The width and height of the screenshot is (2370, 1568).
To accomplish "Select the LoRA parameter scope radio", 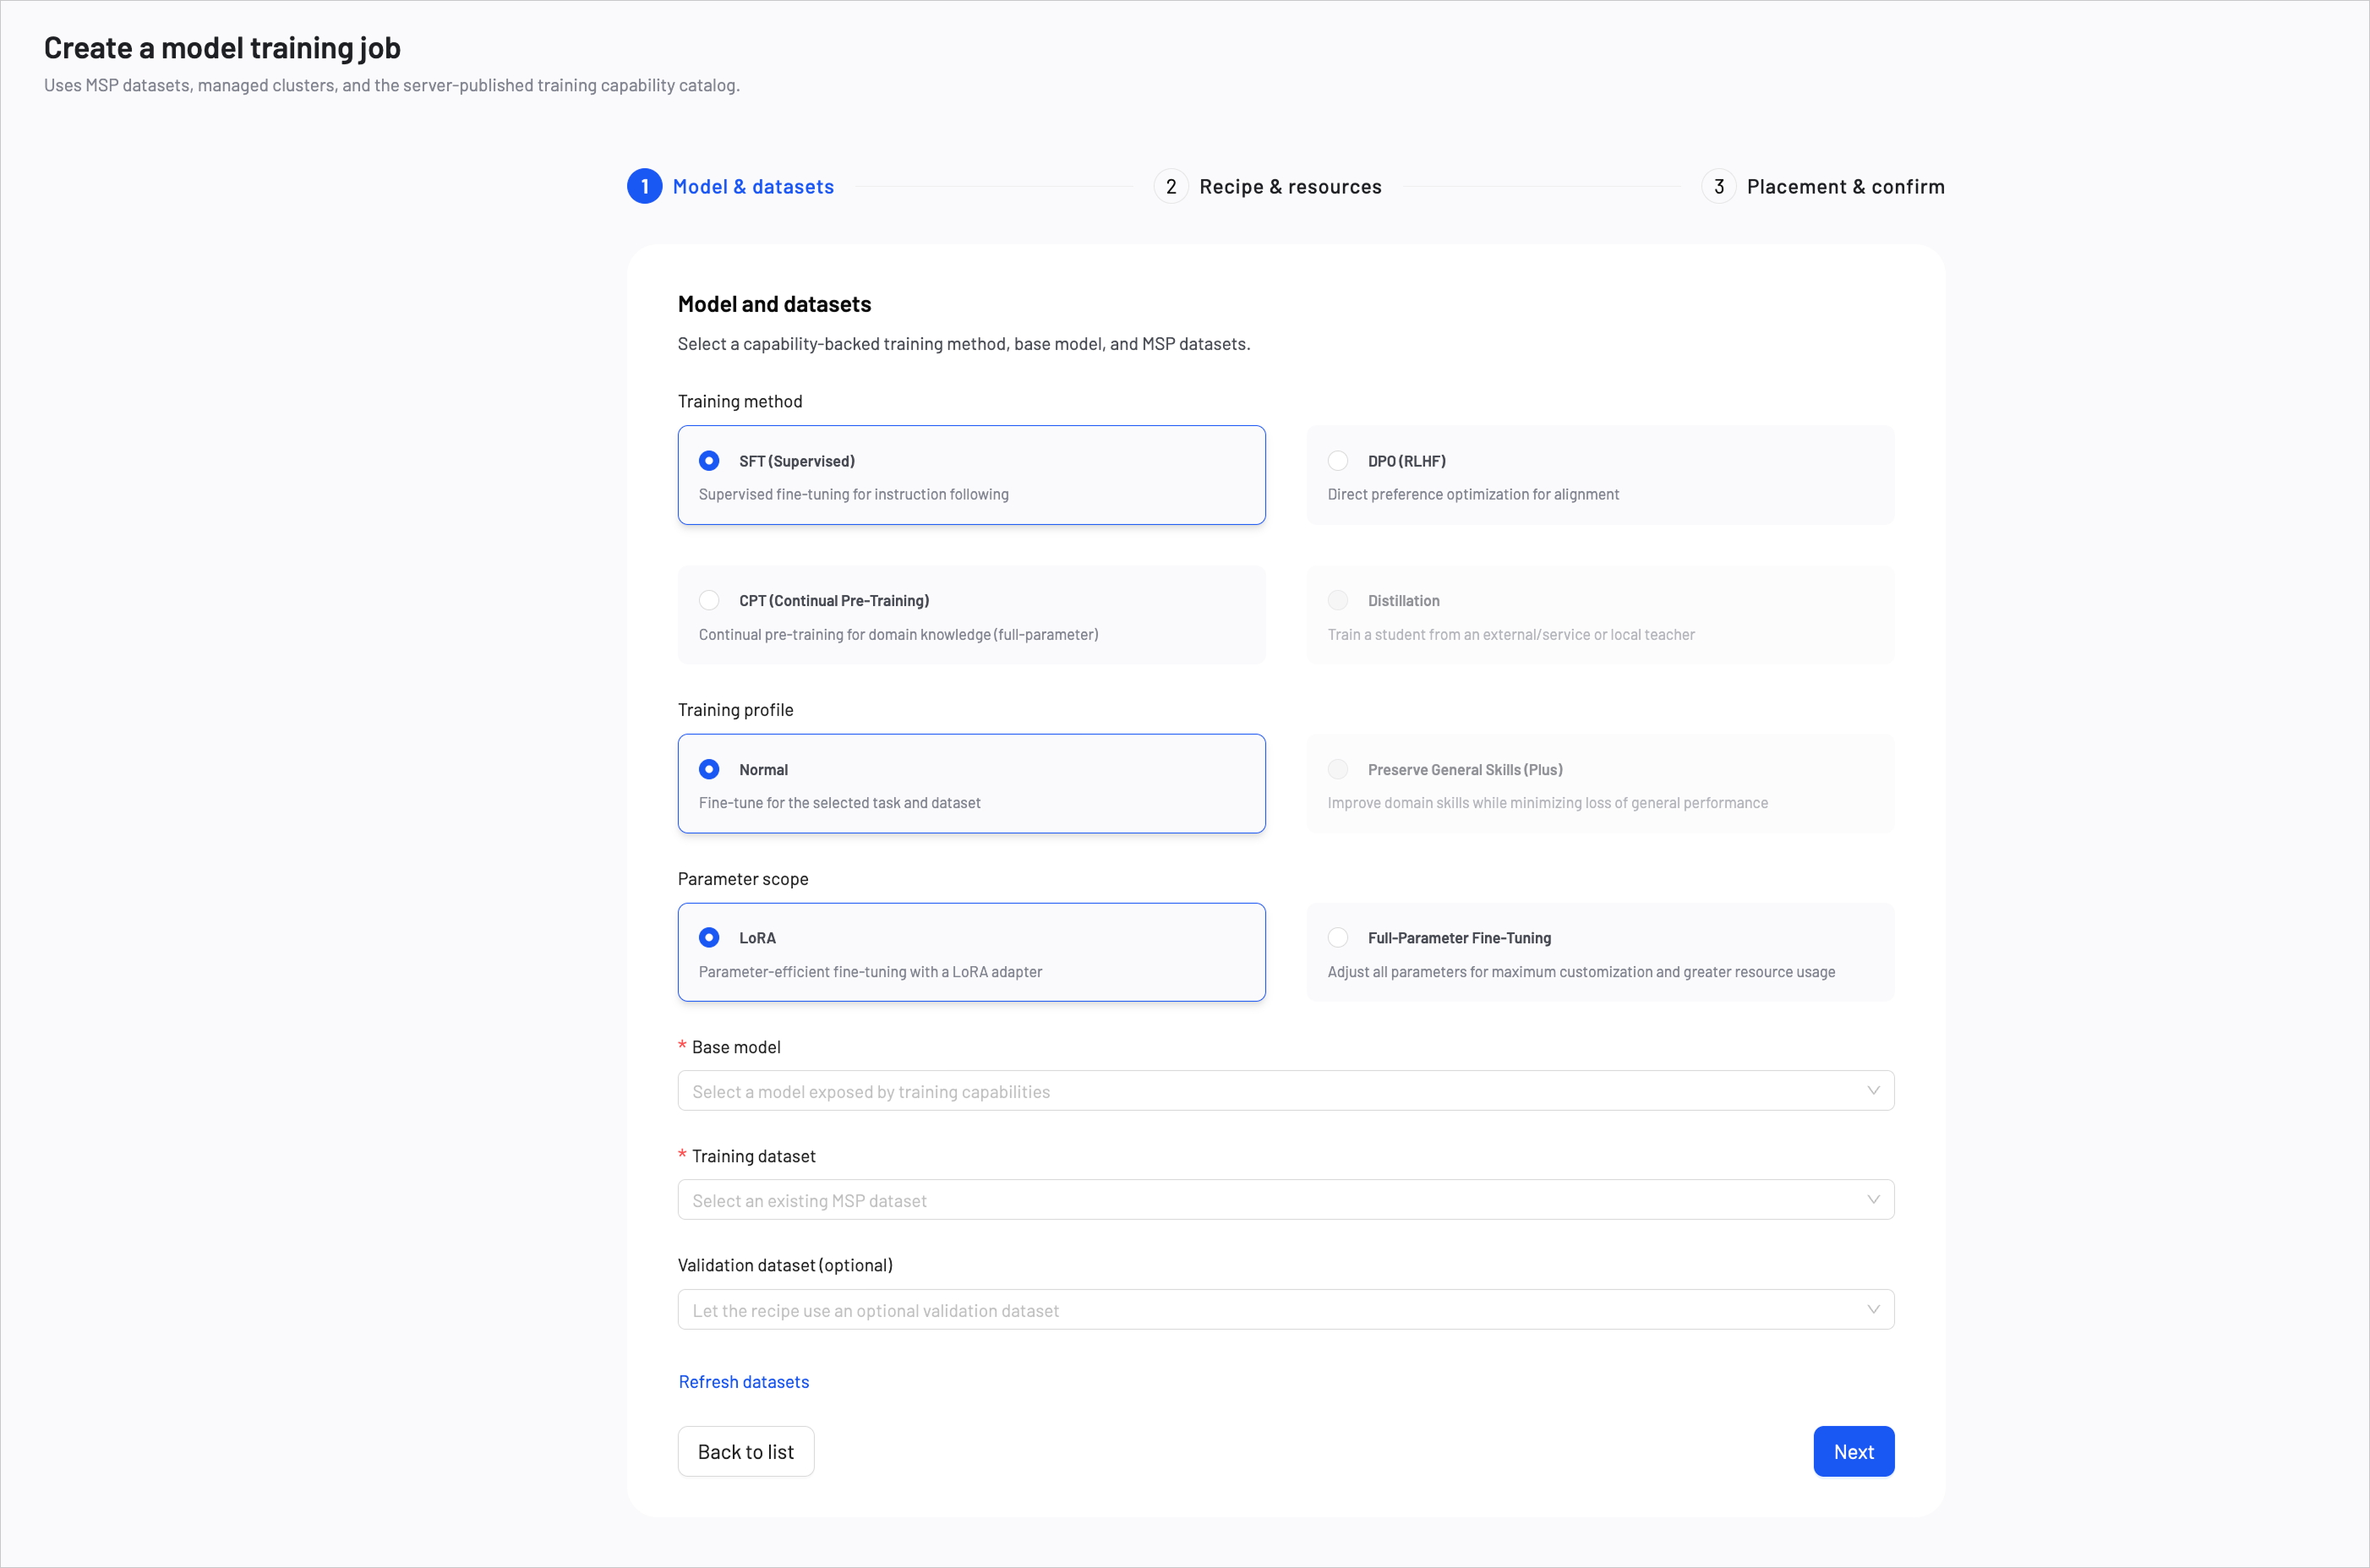I will pos(709,937).
